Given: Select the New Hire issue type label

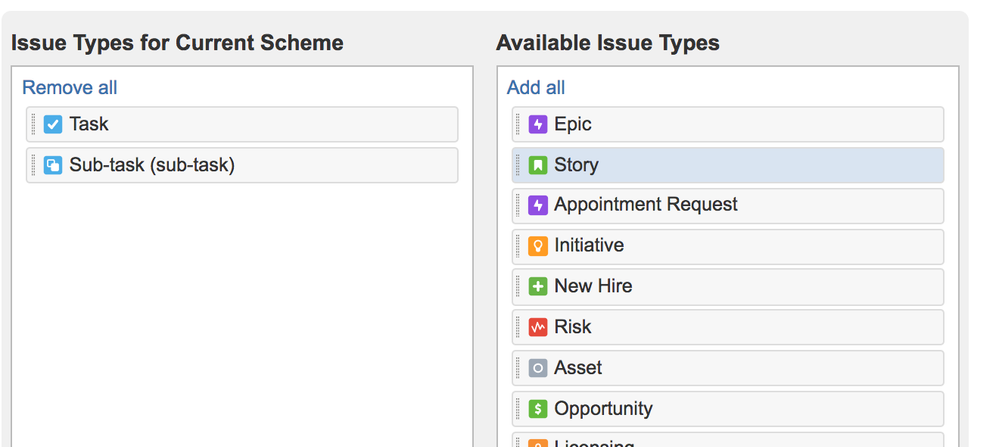Looking at the screenshot, I should tap(593, 286).
